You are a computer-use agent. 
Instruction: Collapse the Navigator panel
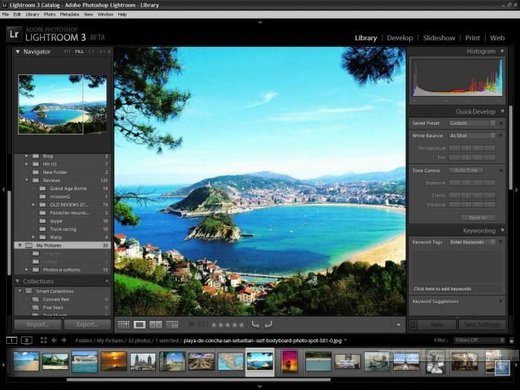click(x=18, y=52)
